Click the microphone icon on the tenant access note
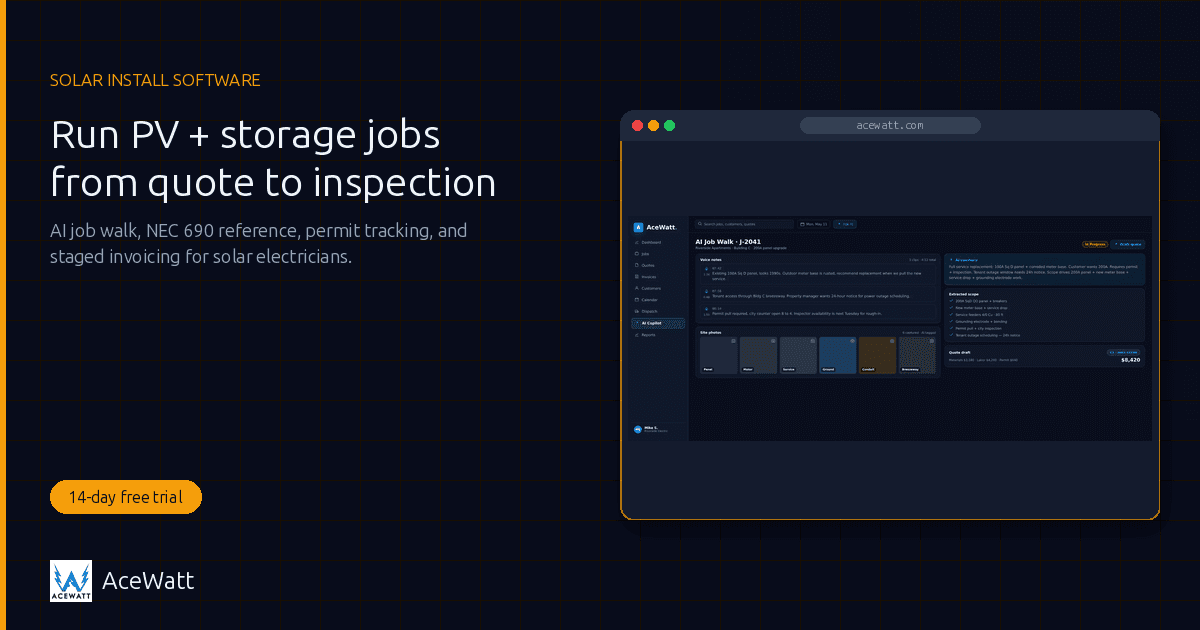This screenshot has width=1200, height=630. pos(706,291)
